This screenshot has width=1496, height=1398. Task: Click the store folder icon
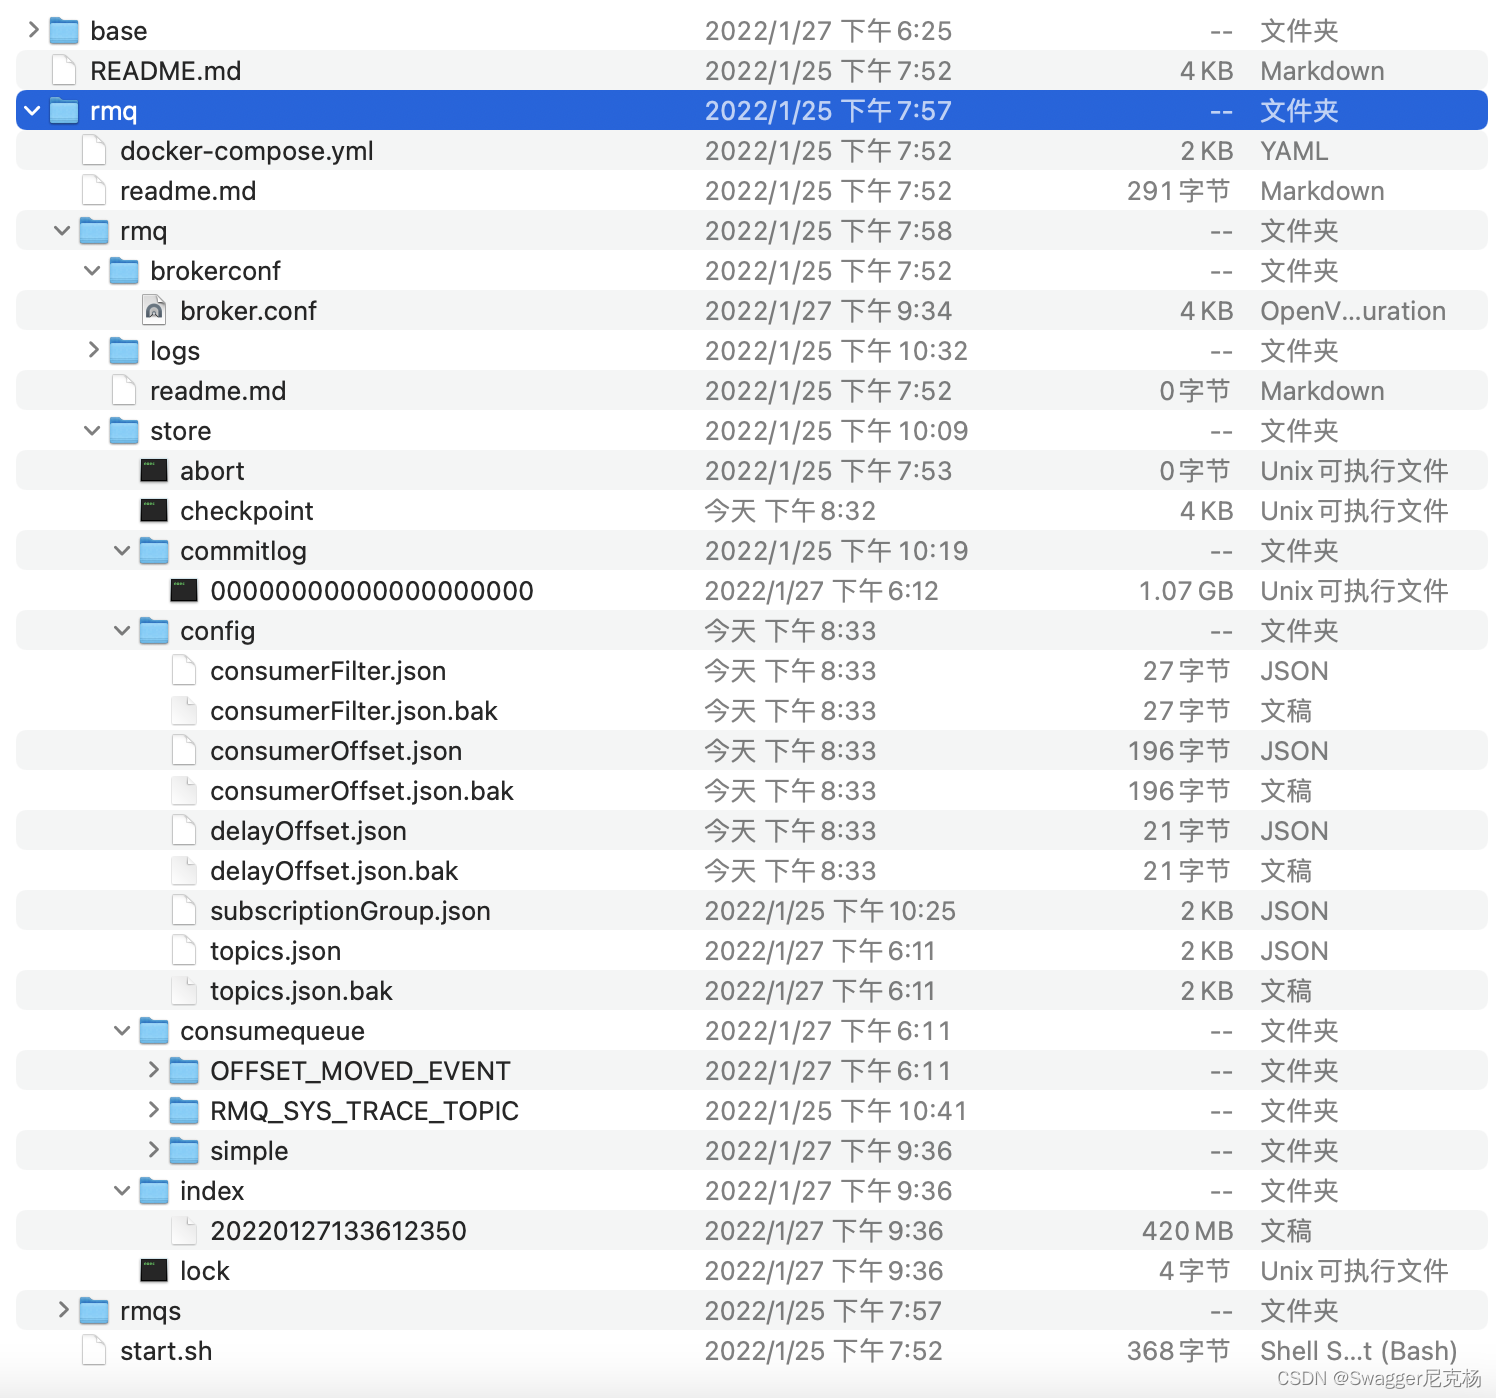pyautogui.click(x=124, y=431)
